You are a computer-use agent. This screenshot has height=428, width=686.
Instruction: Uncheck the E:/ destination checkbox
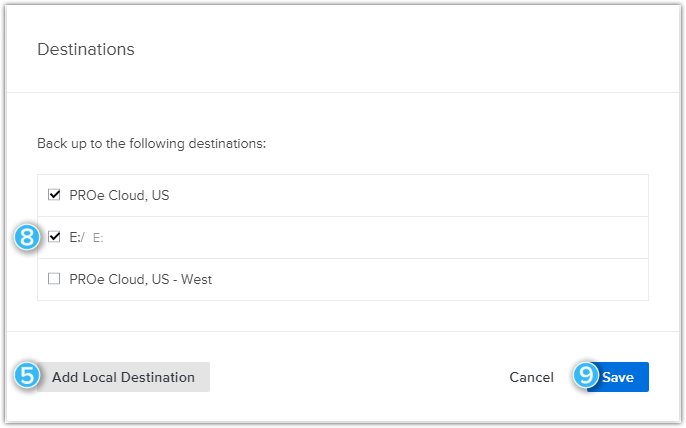54,236
